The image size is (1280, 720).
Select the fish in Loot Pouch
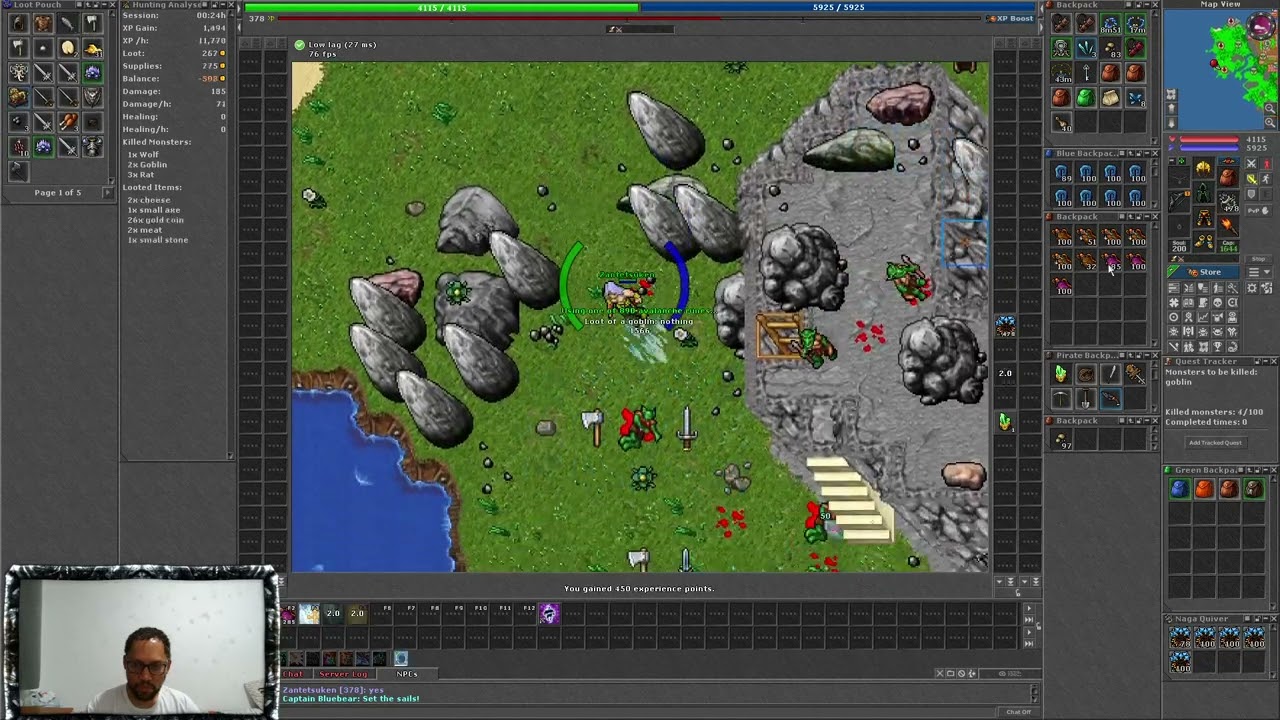pyautogui.click(x=68, y=23)
